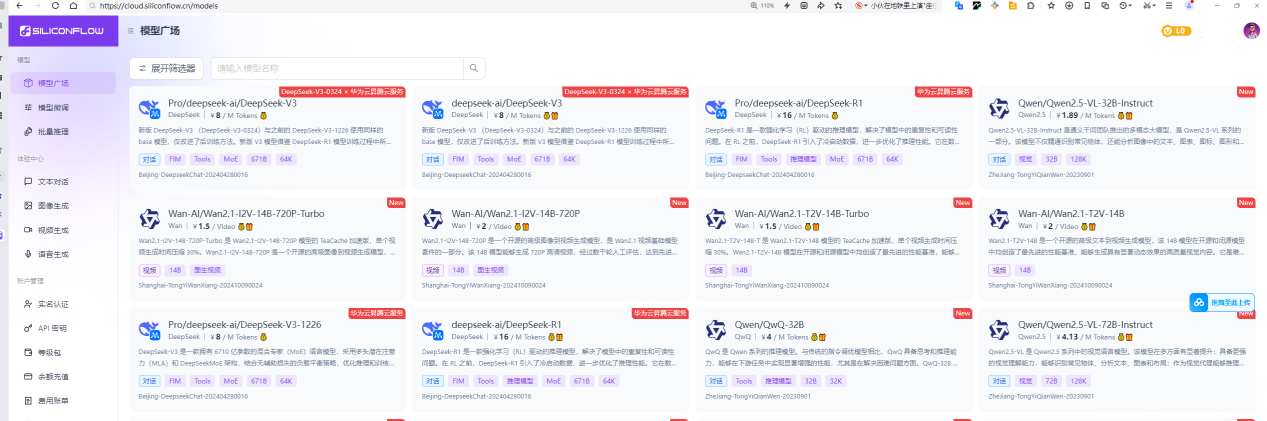Click the Wan2.1-I2V-14B-720P-Turbo model logo
Screen dimensions: 1267x421
coord(150,220)
